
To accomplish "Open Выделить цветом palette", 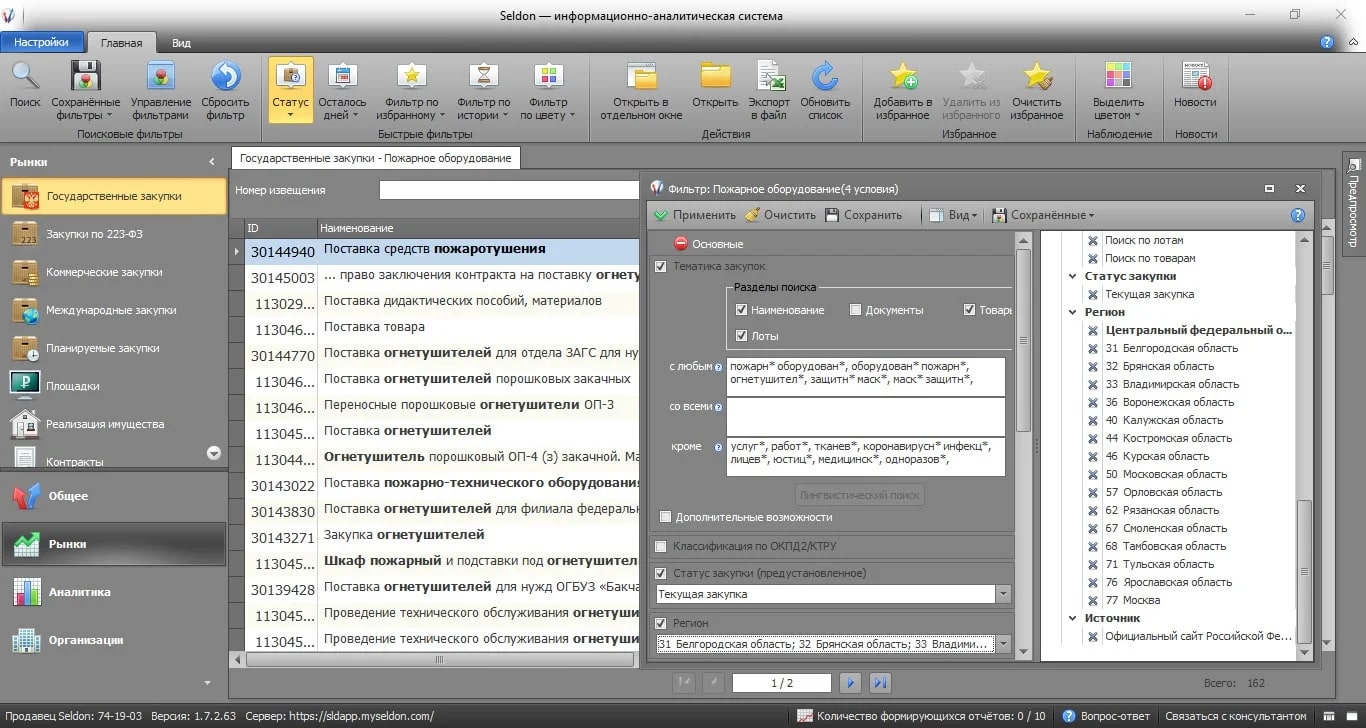I will (1118, 90).
